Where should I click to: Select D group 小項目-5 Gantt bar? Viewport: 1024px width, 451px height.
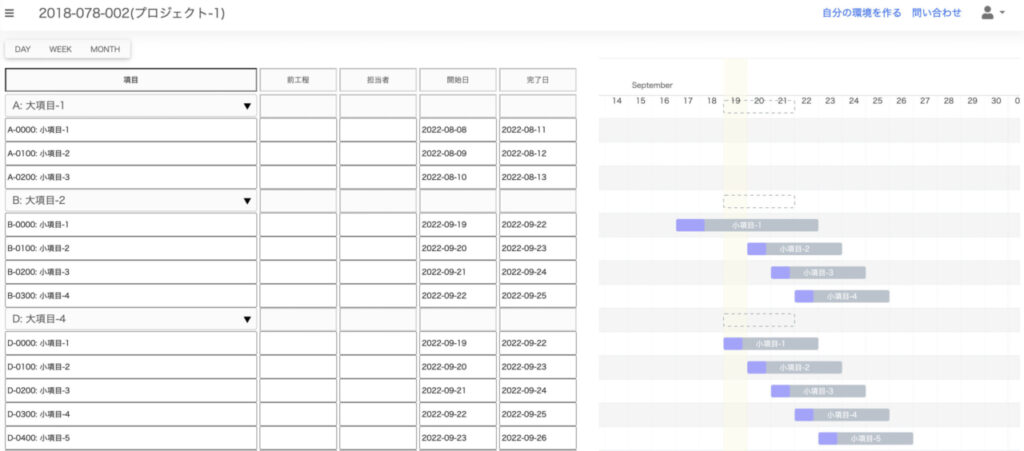(865, 439)
